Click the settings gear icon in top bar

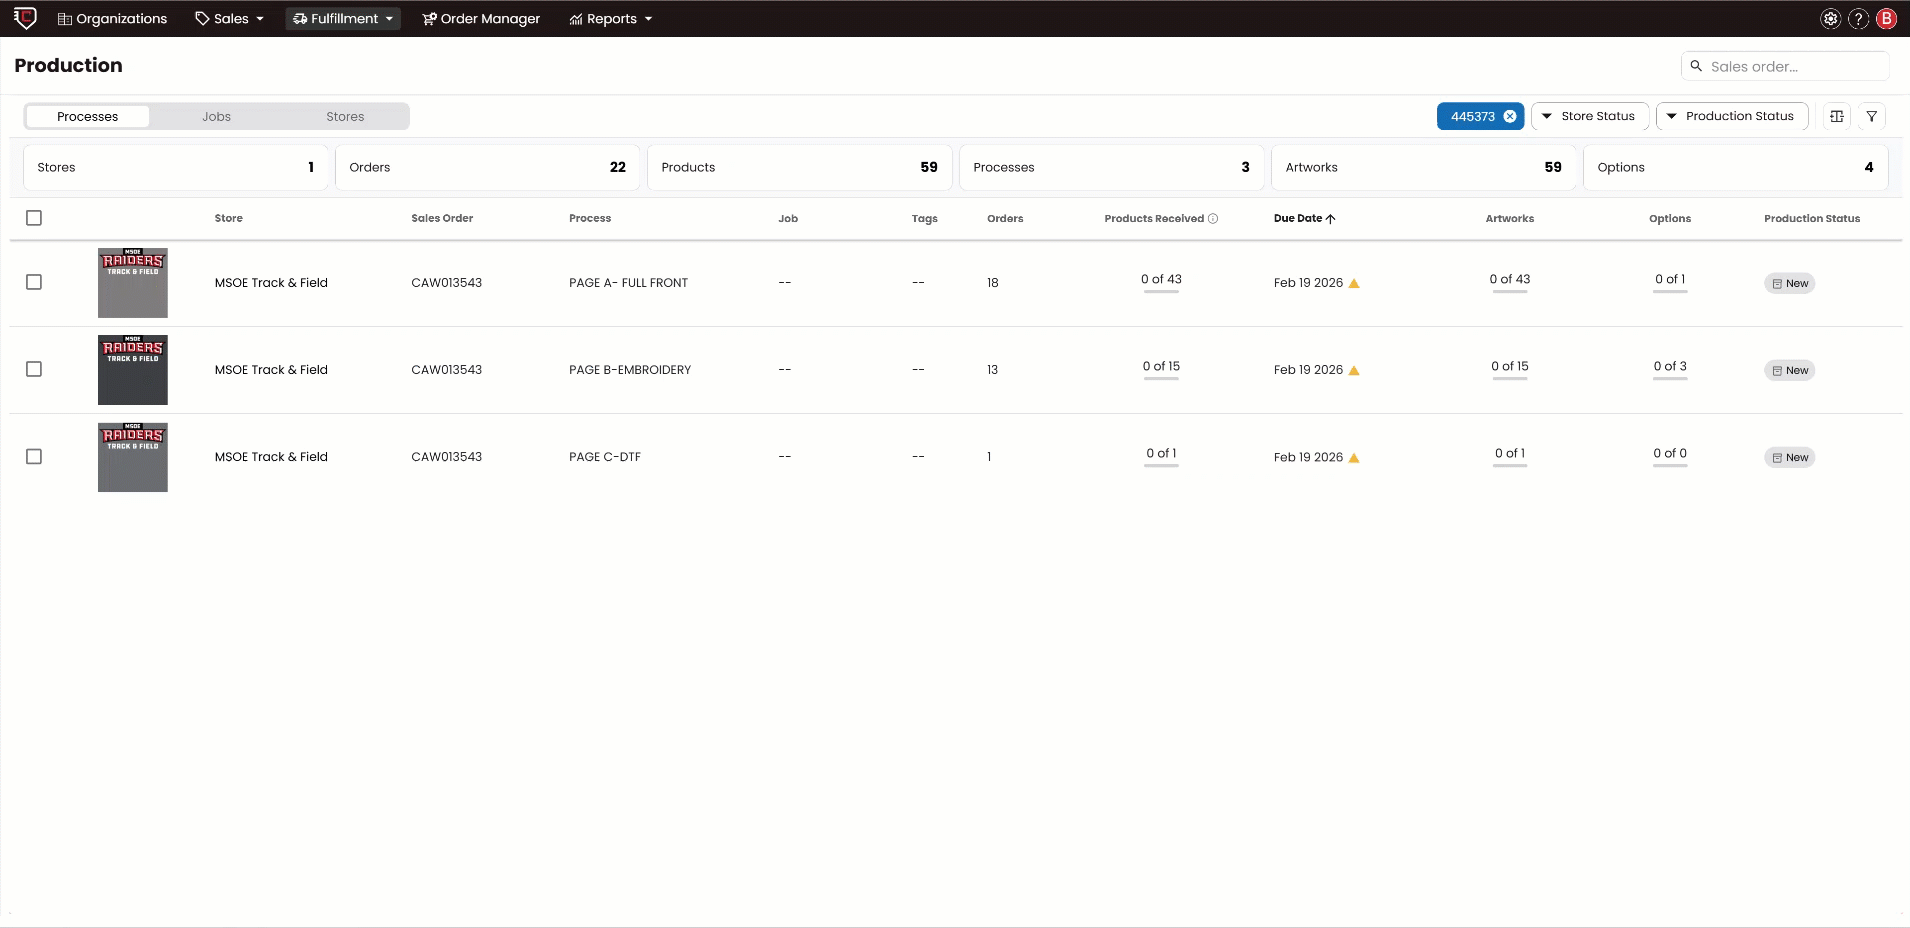tap(1830, 19)
